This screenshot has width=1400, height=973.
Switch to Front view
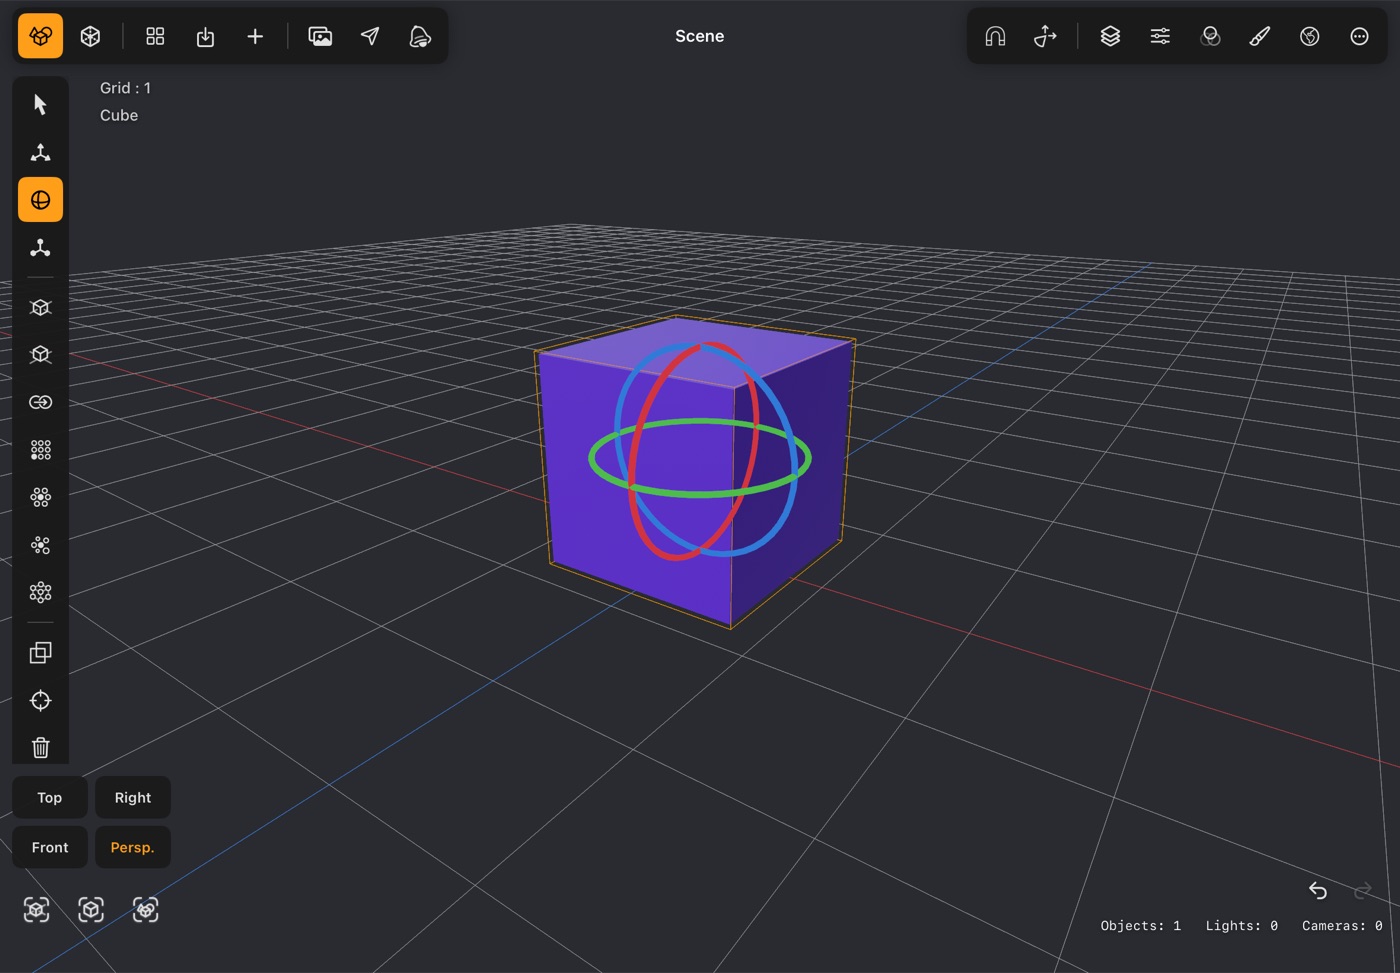coord(50,847)
